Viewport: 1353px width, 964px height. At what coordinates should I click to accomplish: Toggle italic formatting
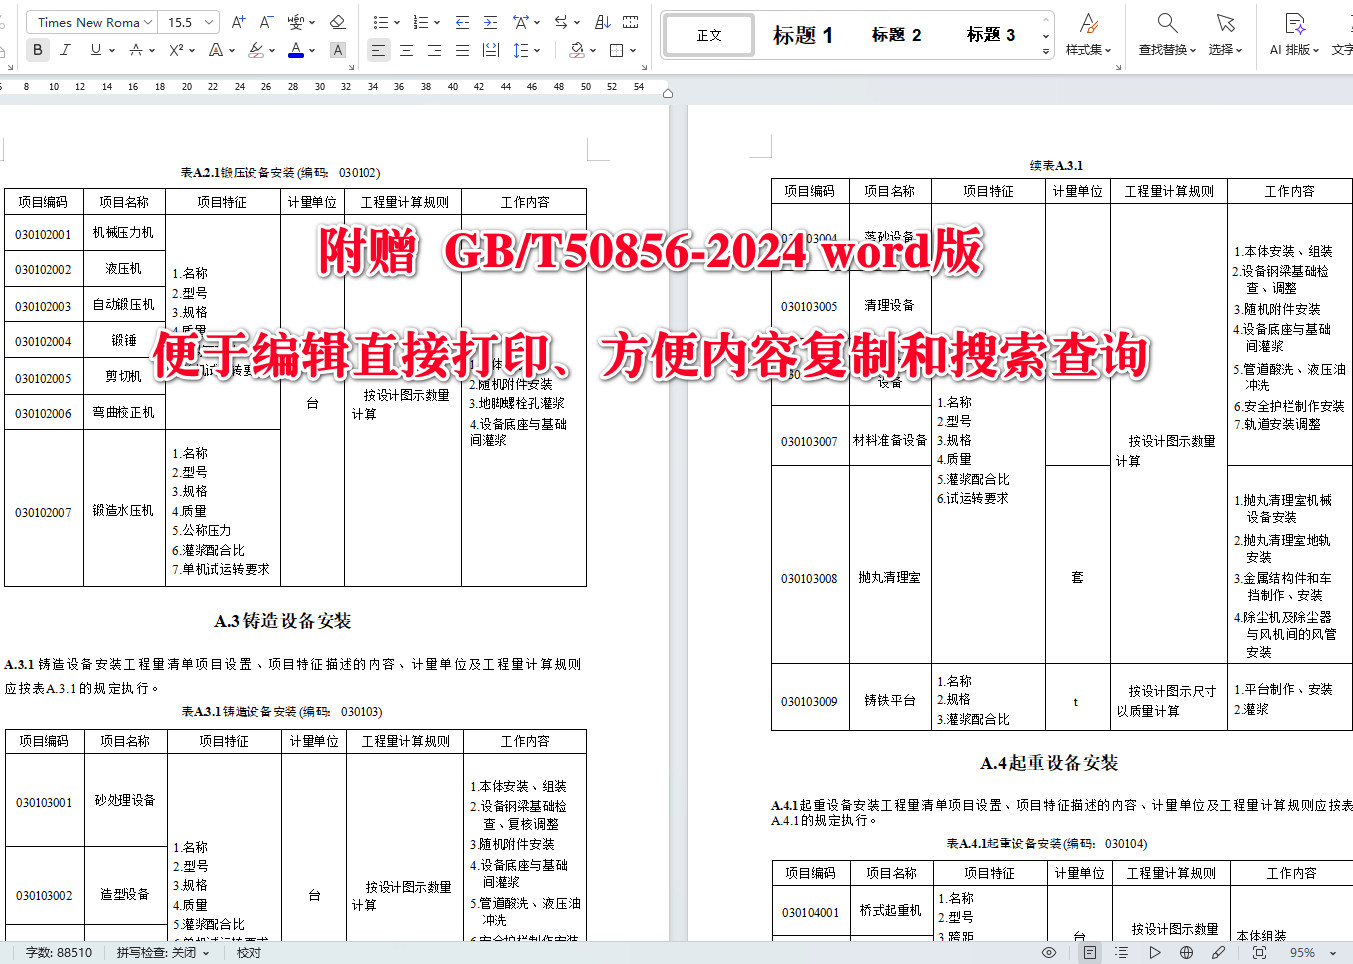coord(65,50)
